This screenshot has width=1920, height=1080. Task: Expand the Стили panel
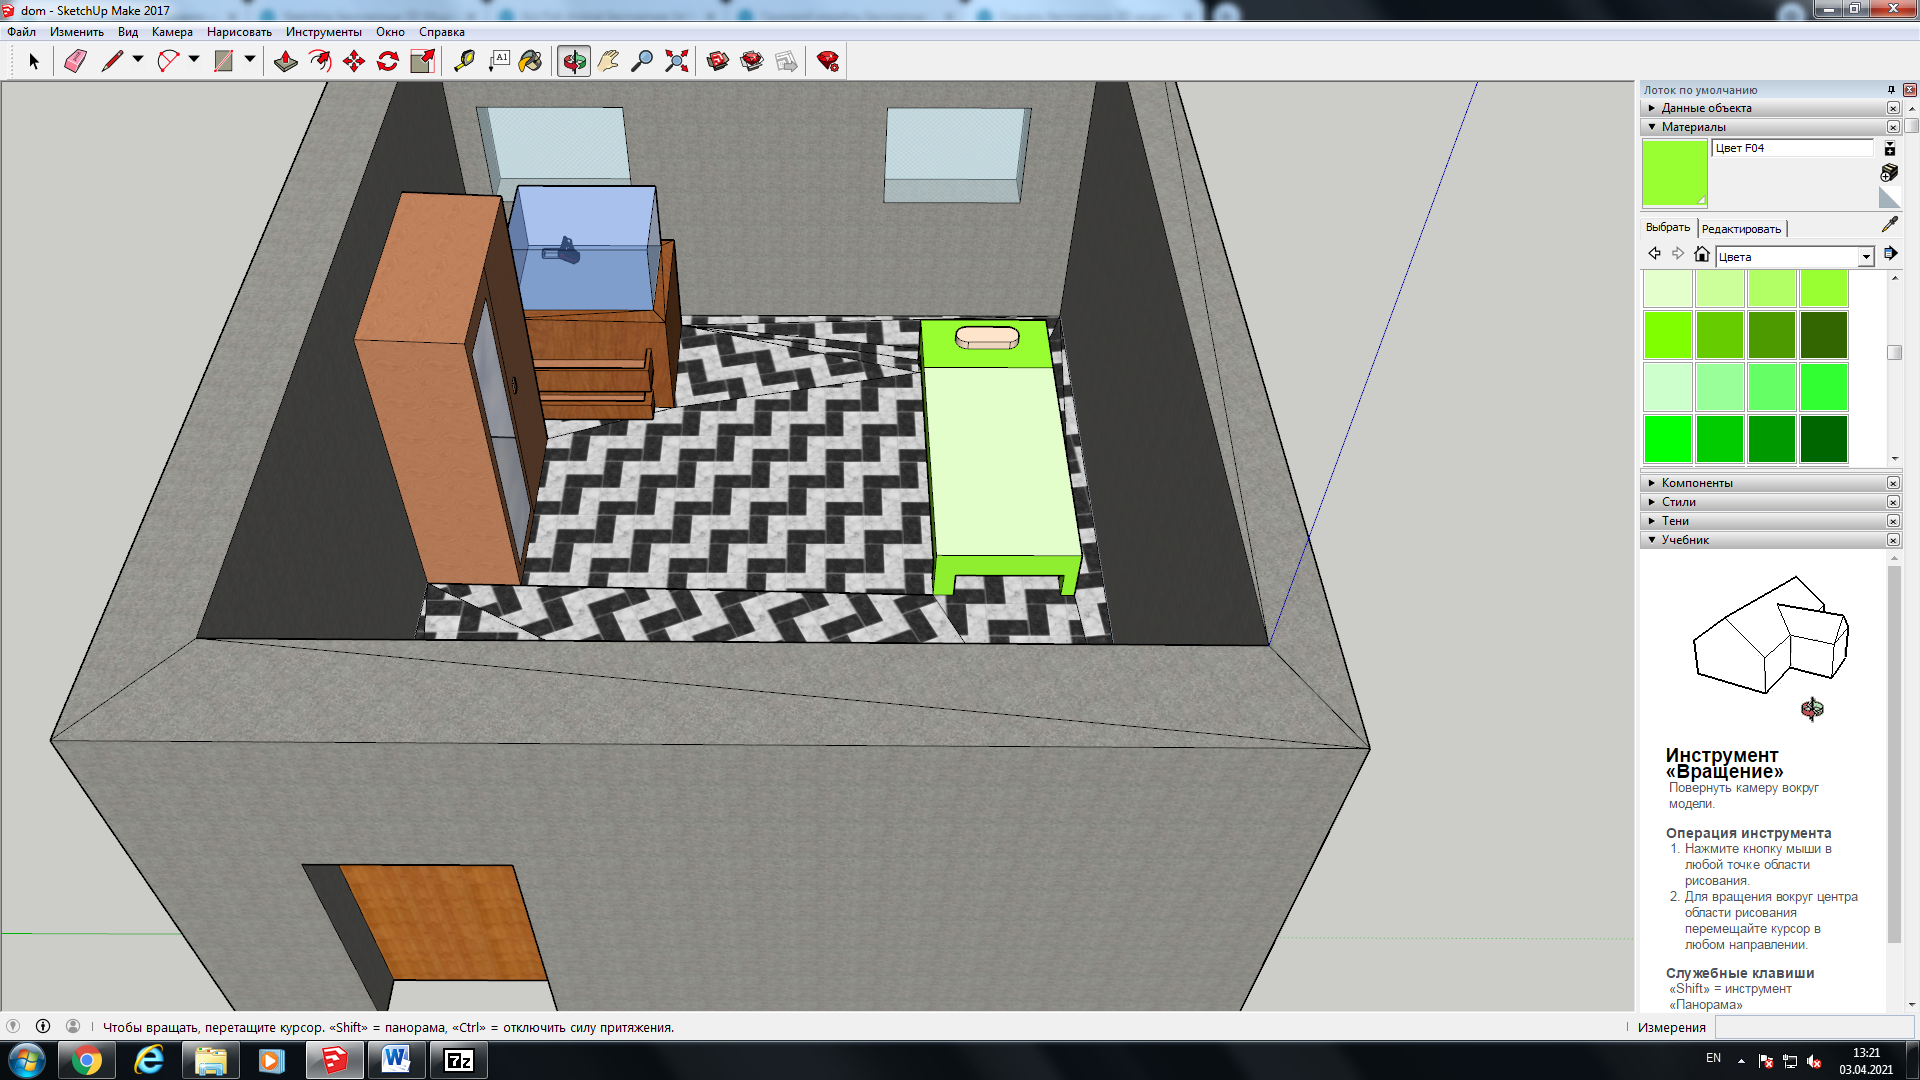1768,502
